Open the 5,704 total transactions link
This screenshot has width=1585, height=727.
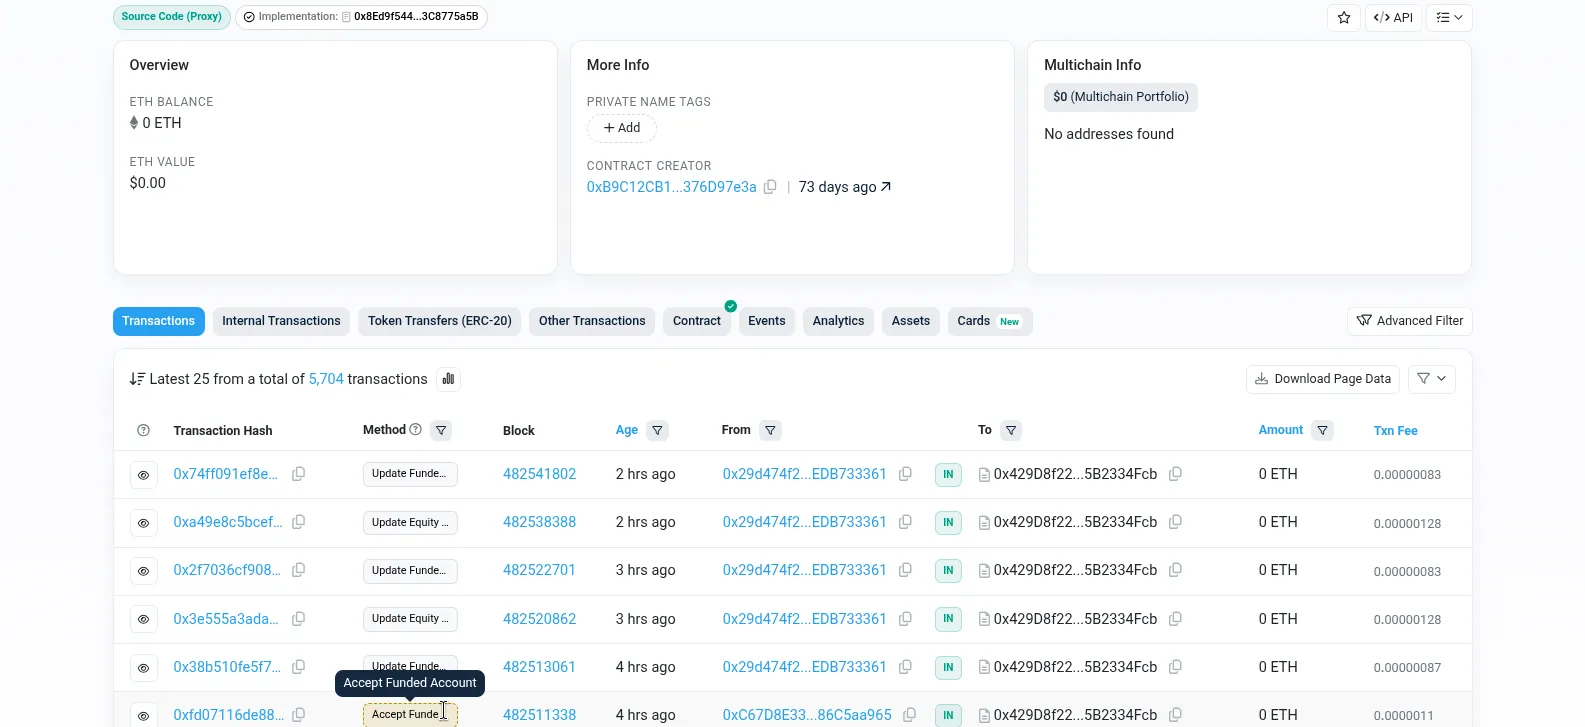point(326,379)
